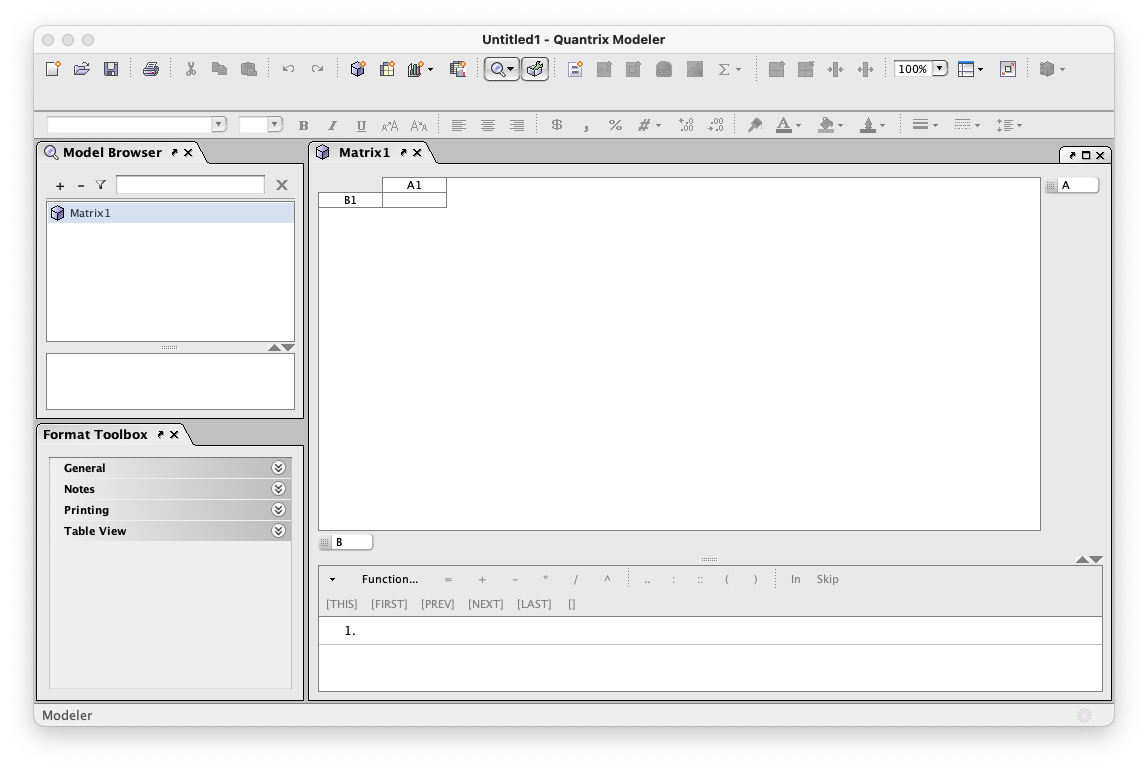Apply percent format icon

pos(615,125)
